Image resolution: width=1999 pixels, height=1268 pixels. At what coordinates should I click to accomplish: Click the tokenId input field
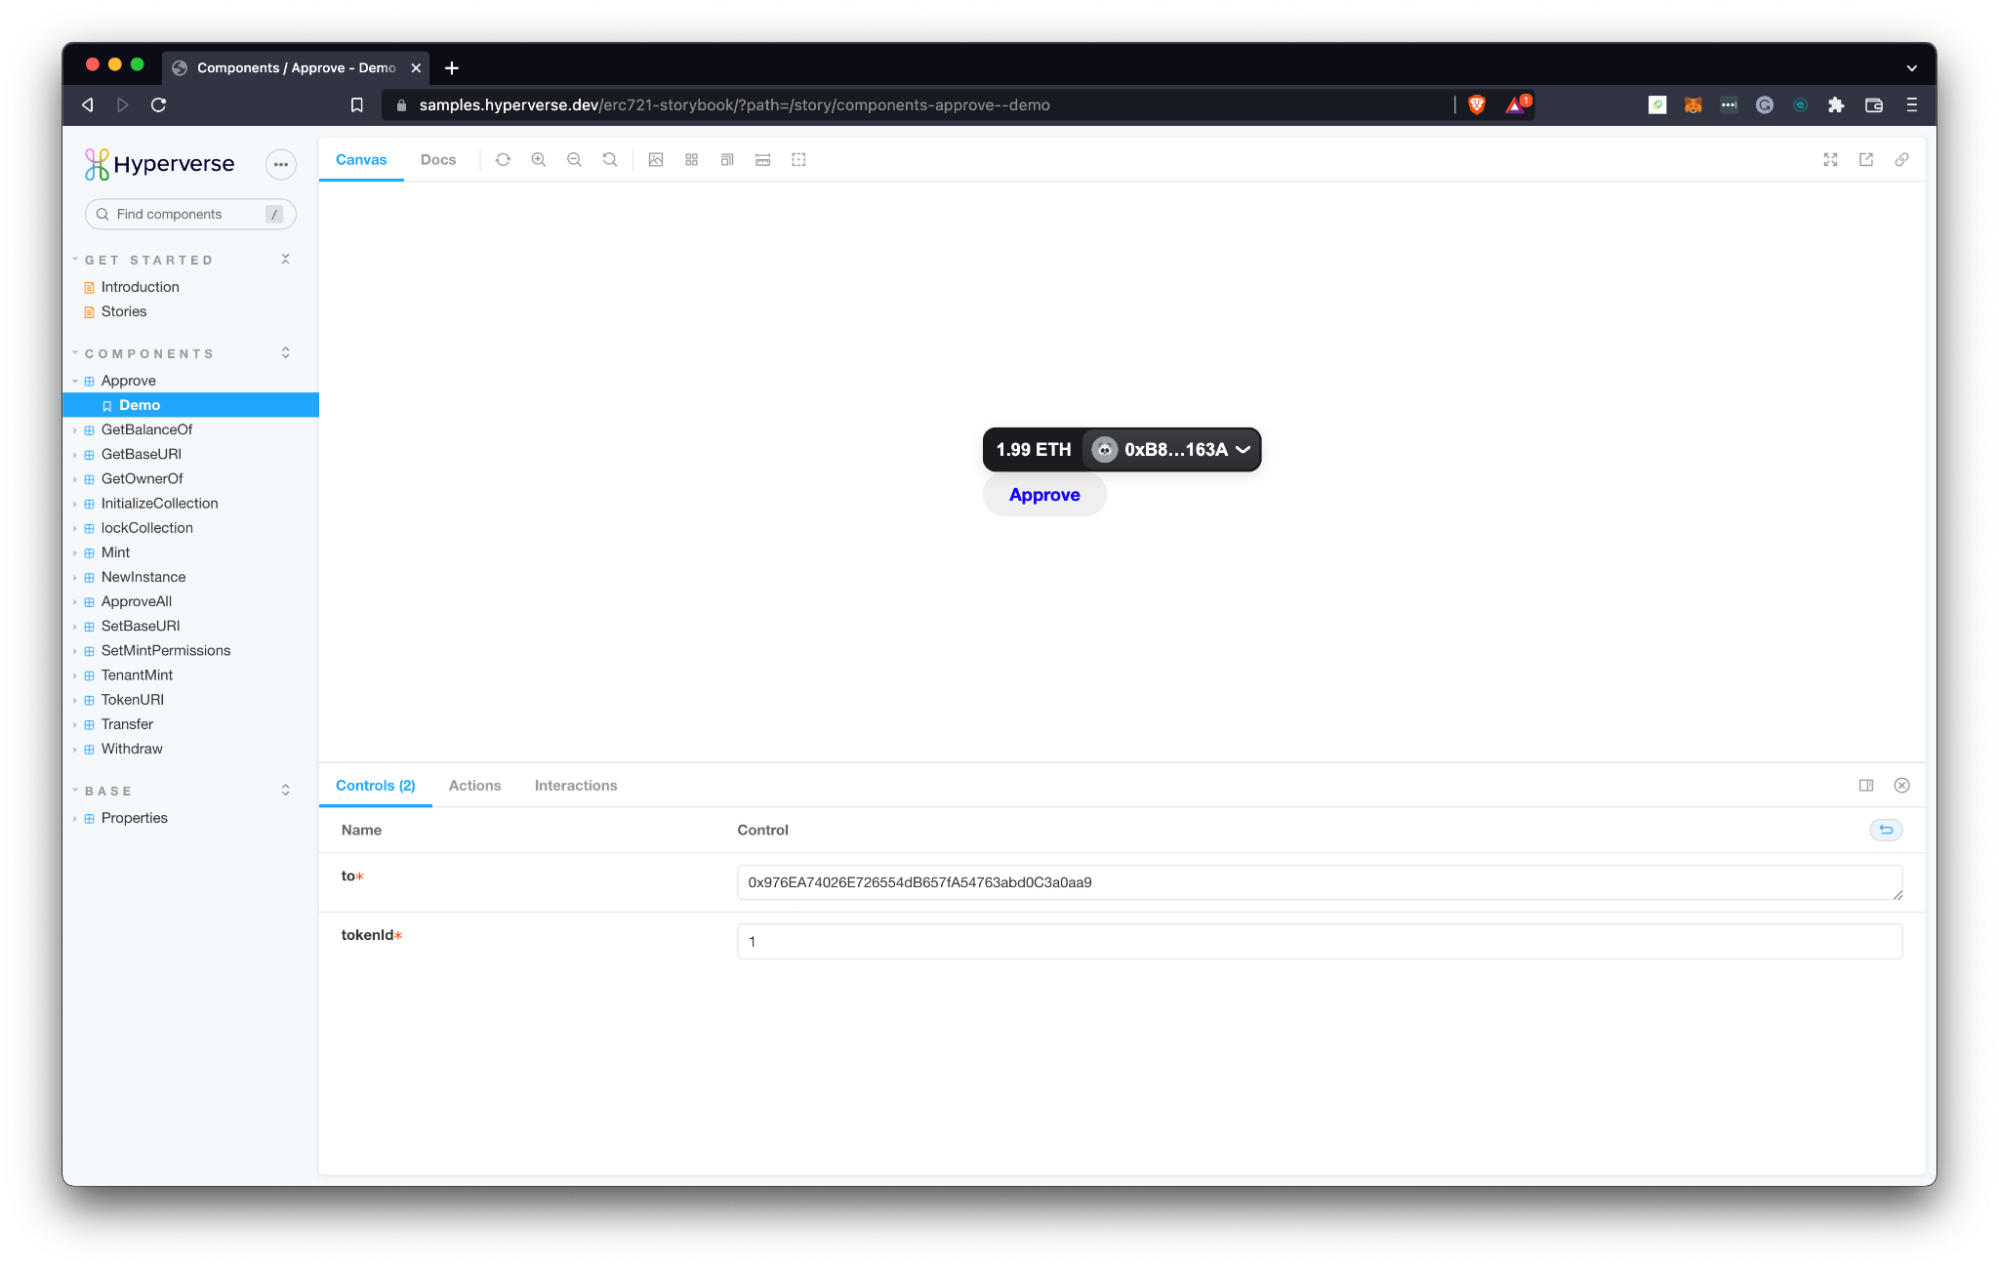click(x=1320, y=942)
